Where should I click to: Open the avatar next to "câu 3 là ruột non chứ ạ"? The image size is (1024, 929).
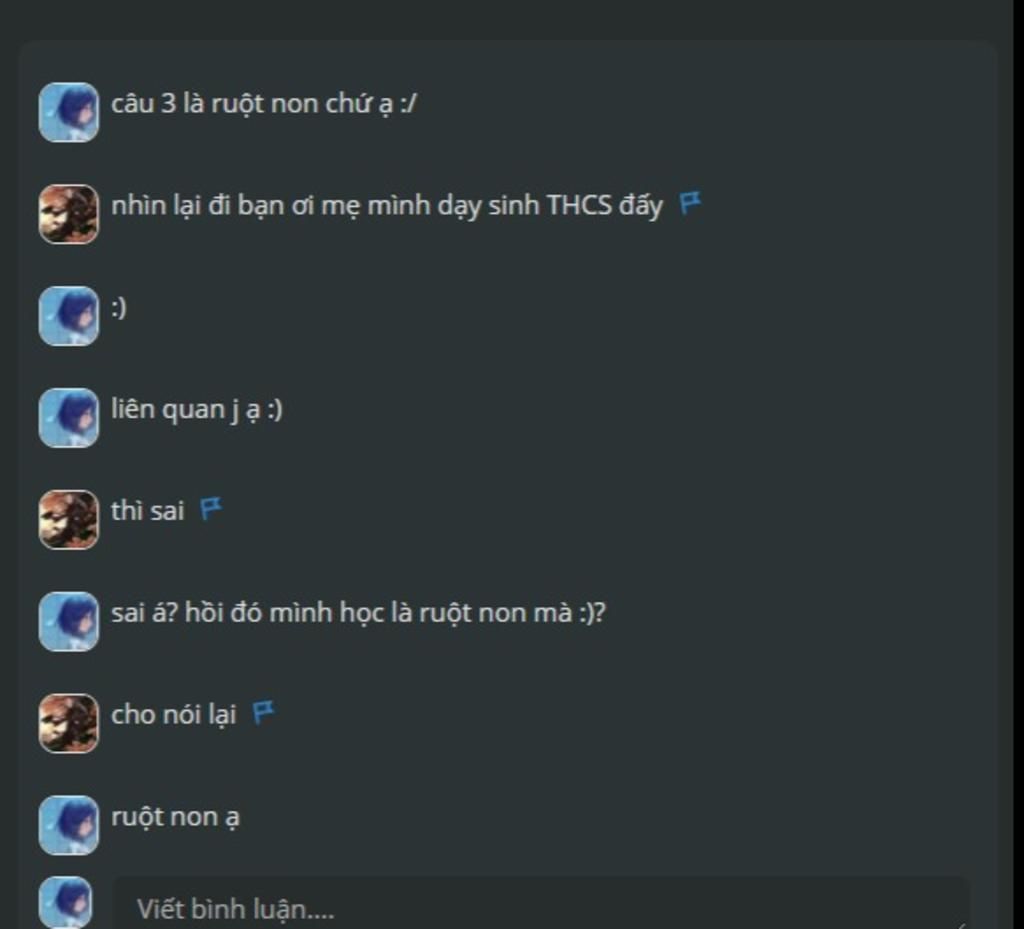tap(69, 112)
